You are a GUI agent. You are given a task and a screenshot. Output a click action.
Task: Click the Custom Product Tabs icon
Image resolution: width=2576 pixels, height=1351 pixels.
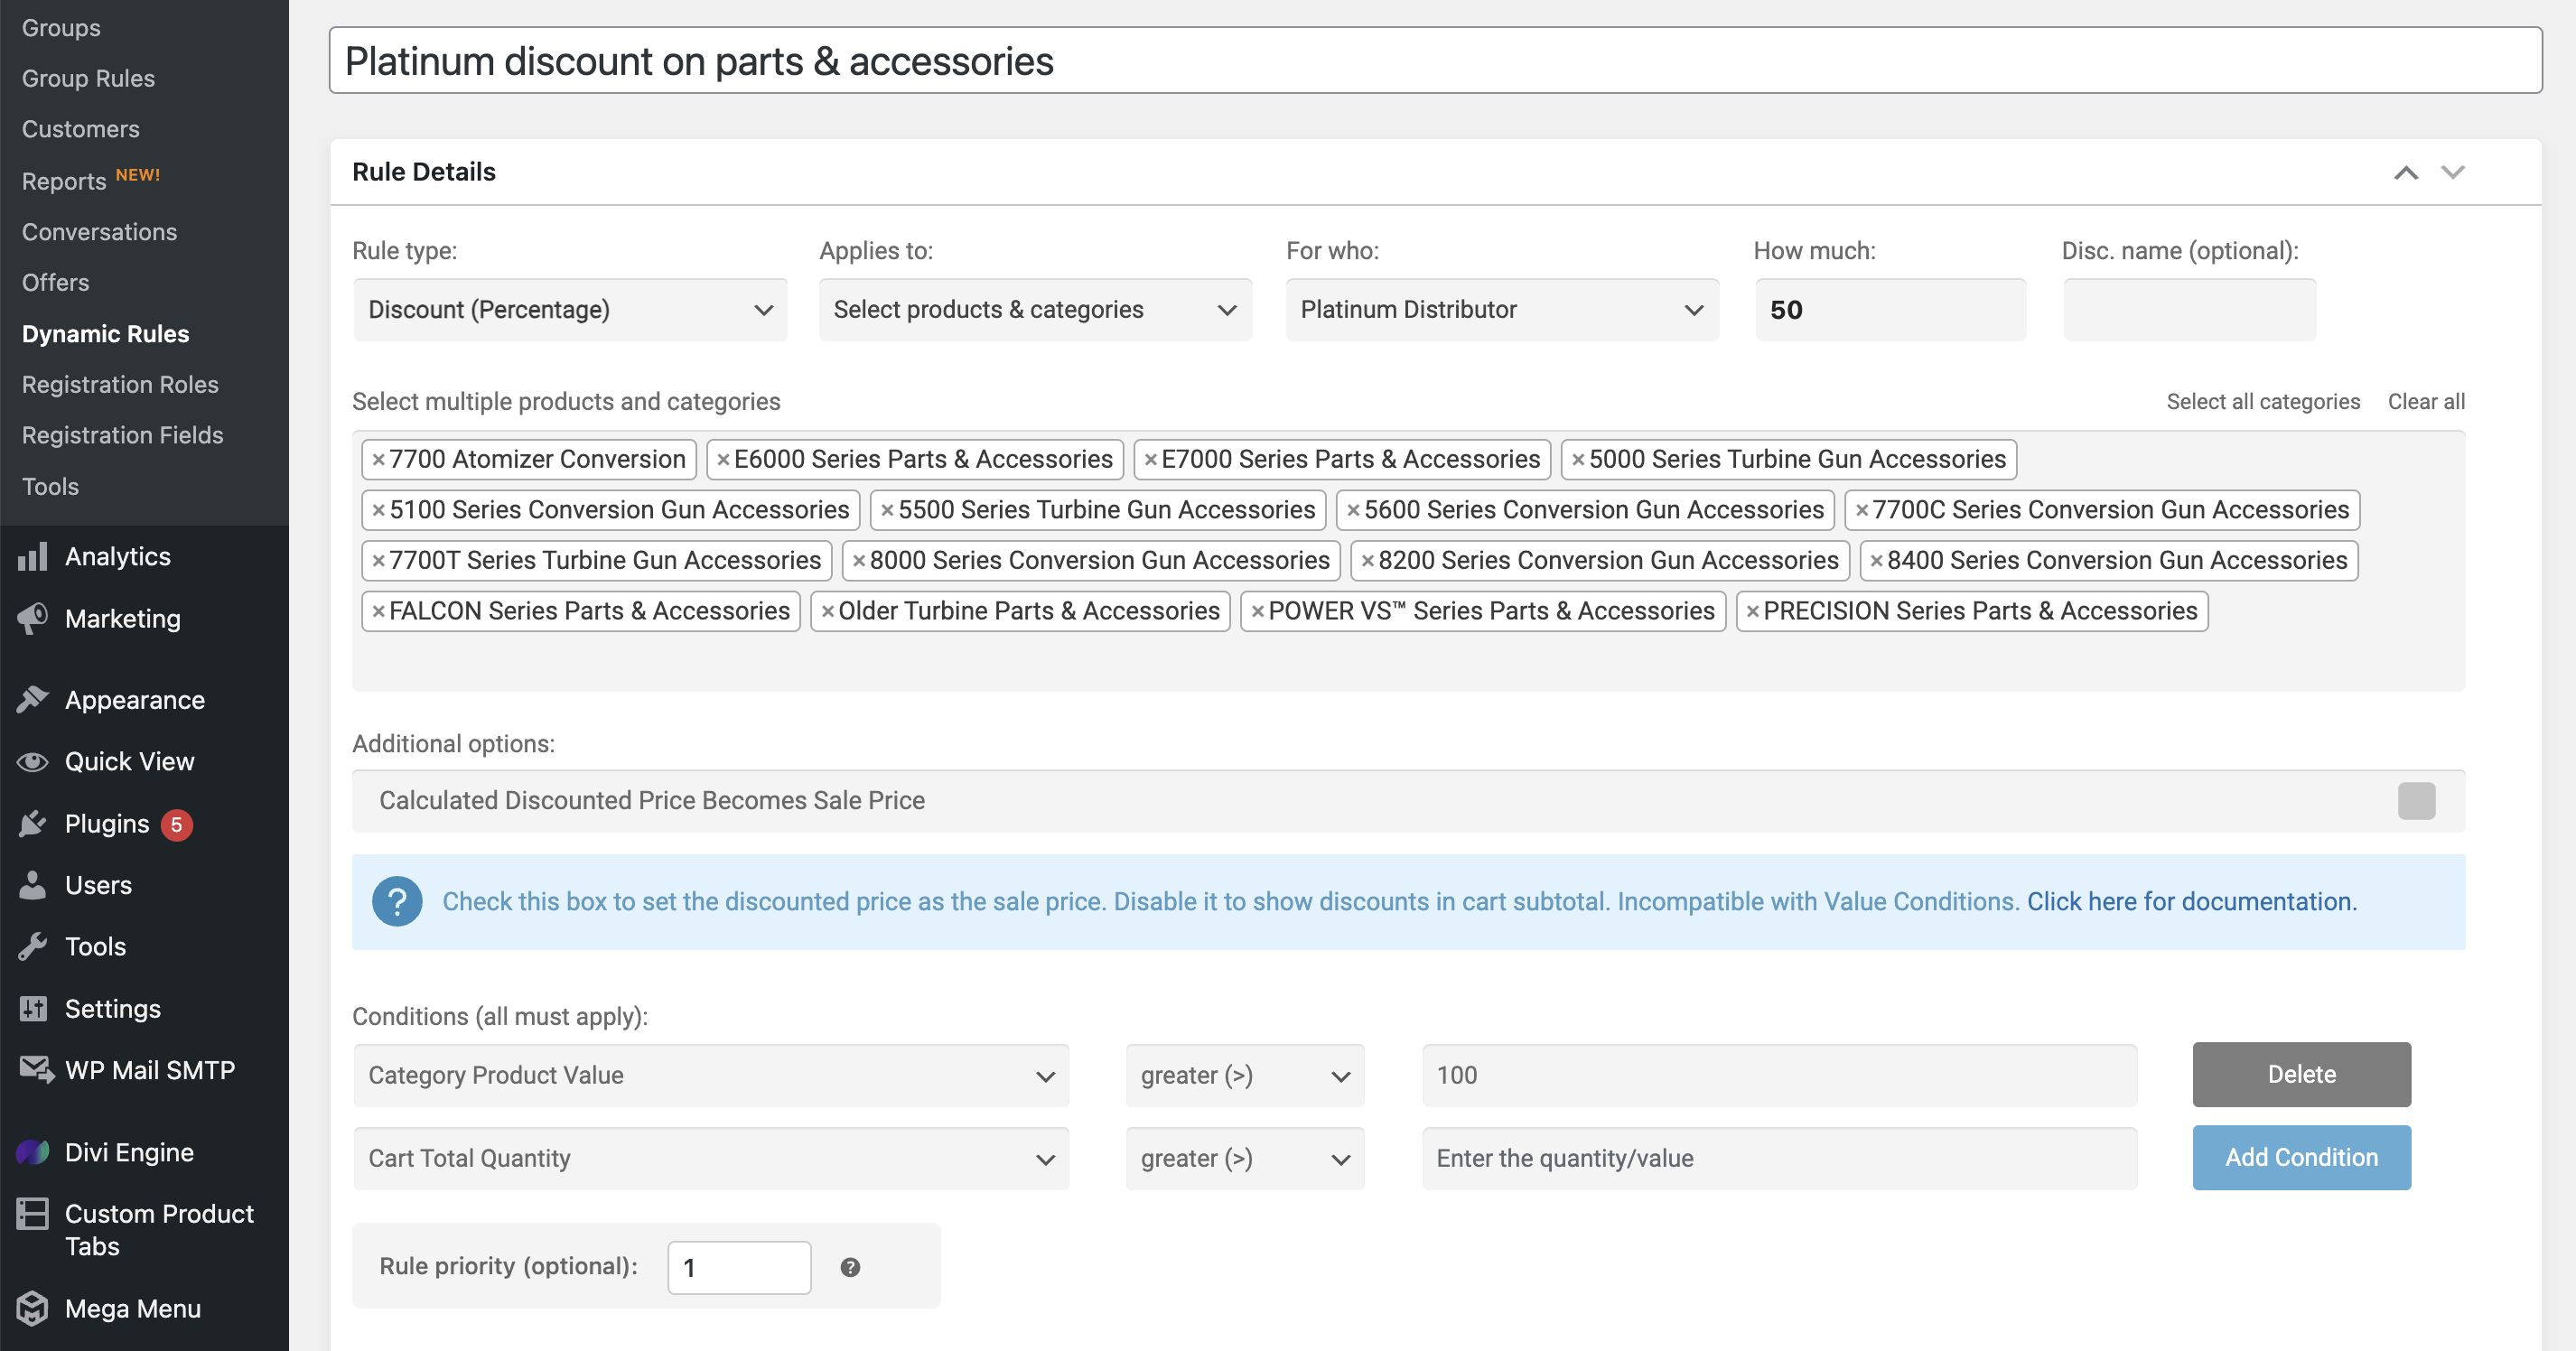(x=32, y=1214)
